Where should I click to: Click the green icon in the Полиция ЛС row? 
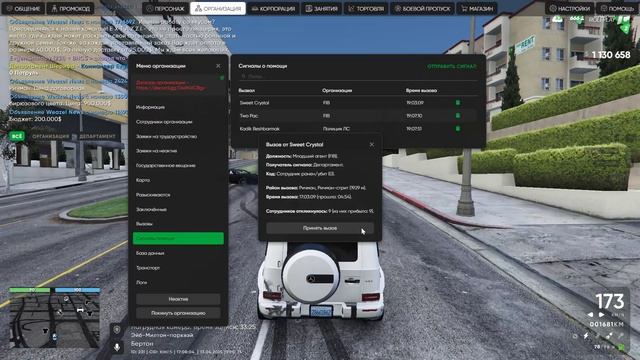[458, 129]
